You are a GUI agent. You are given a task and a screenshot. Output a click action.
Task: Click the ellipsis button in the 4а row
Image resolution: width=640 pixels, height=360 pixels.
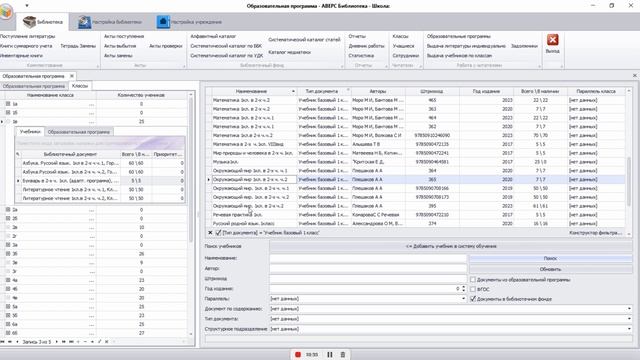(91, 280)
